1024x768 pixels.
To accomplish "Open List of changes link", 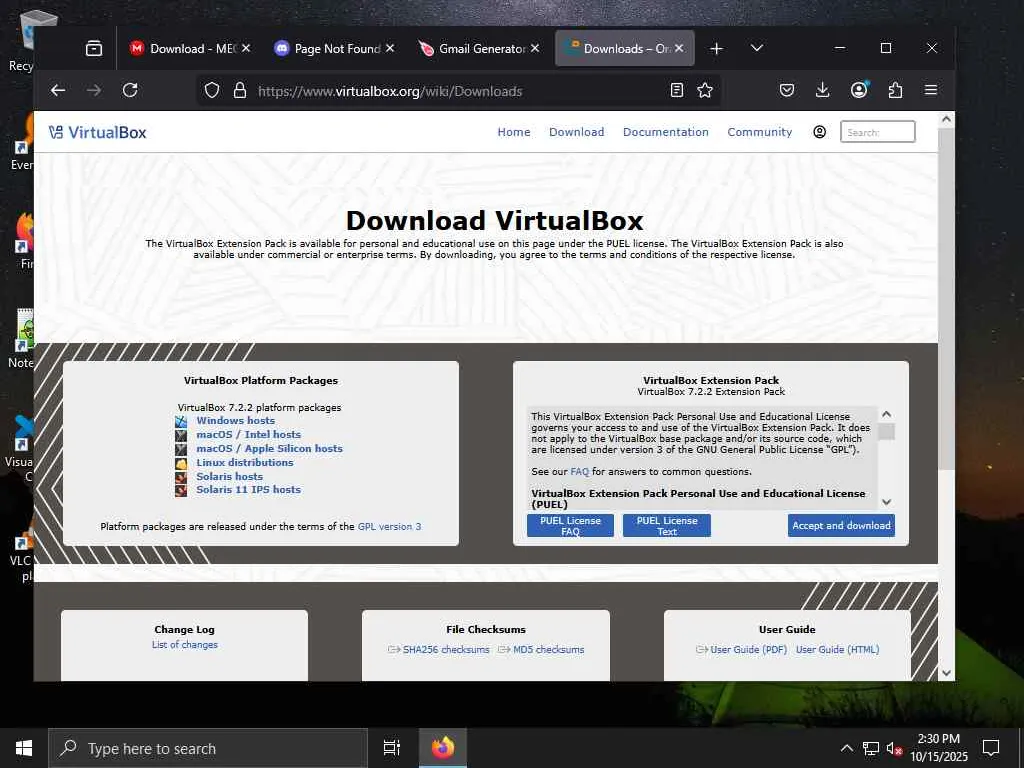I will (x=185, y=645).
